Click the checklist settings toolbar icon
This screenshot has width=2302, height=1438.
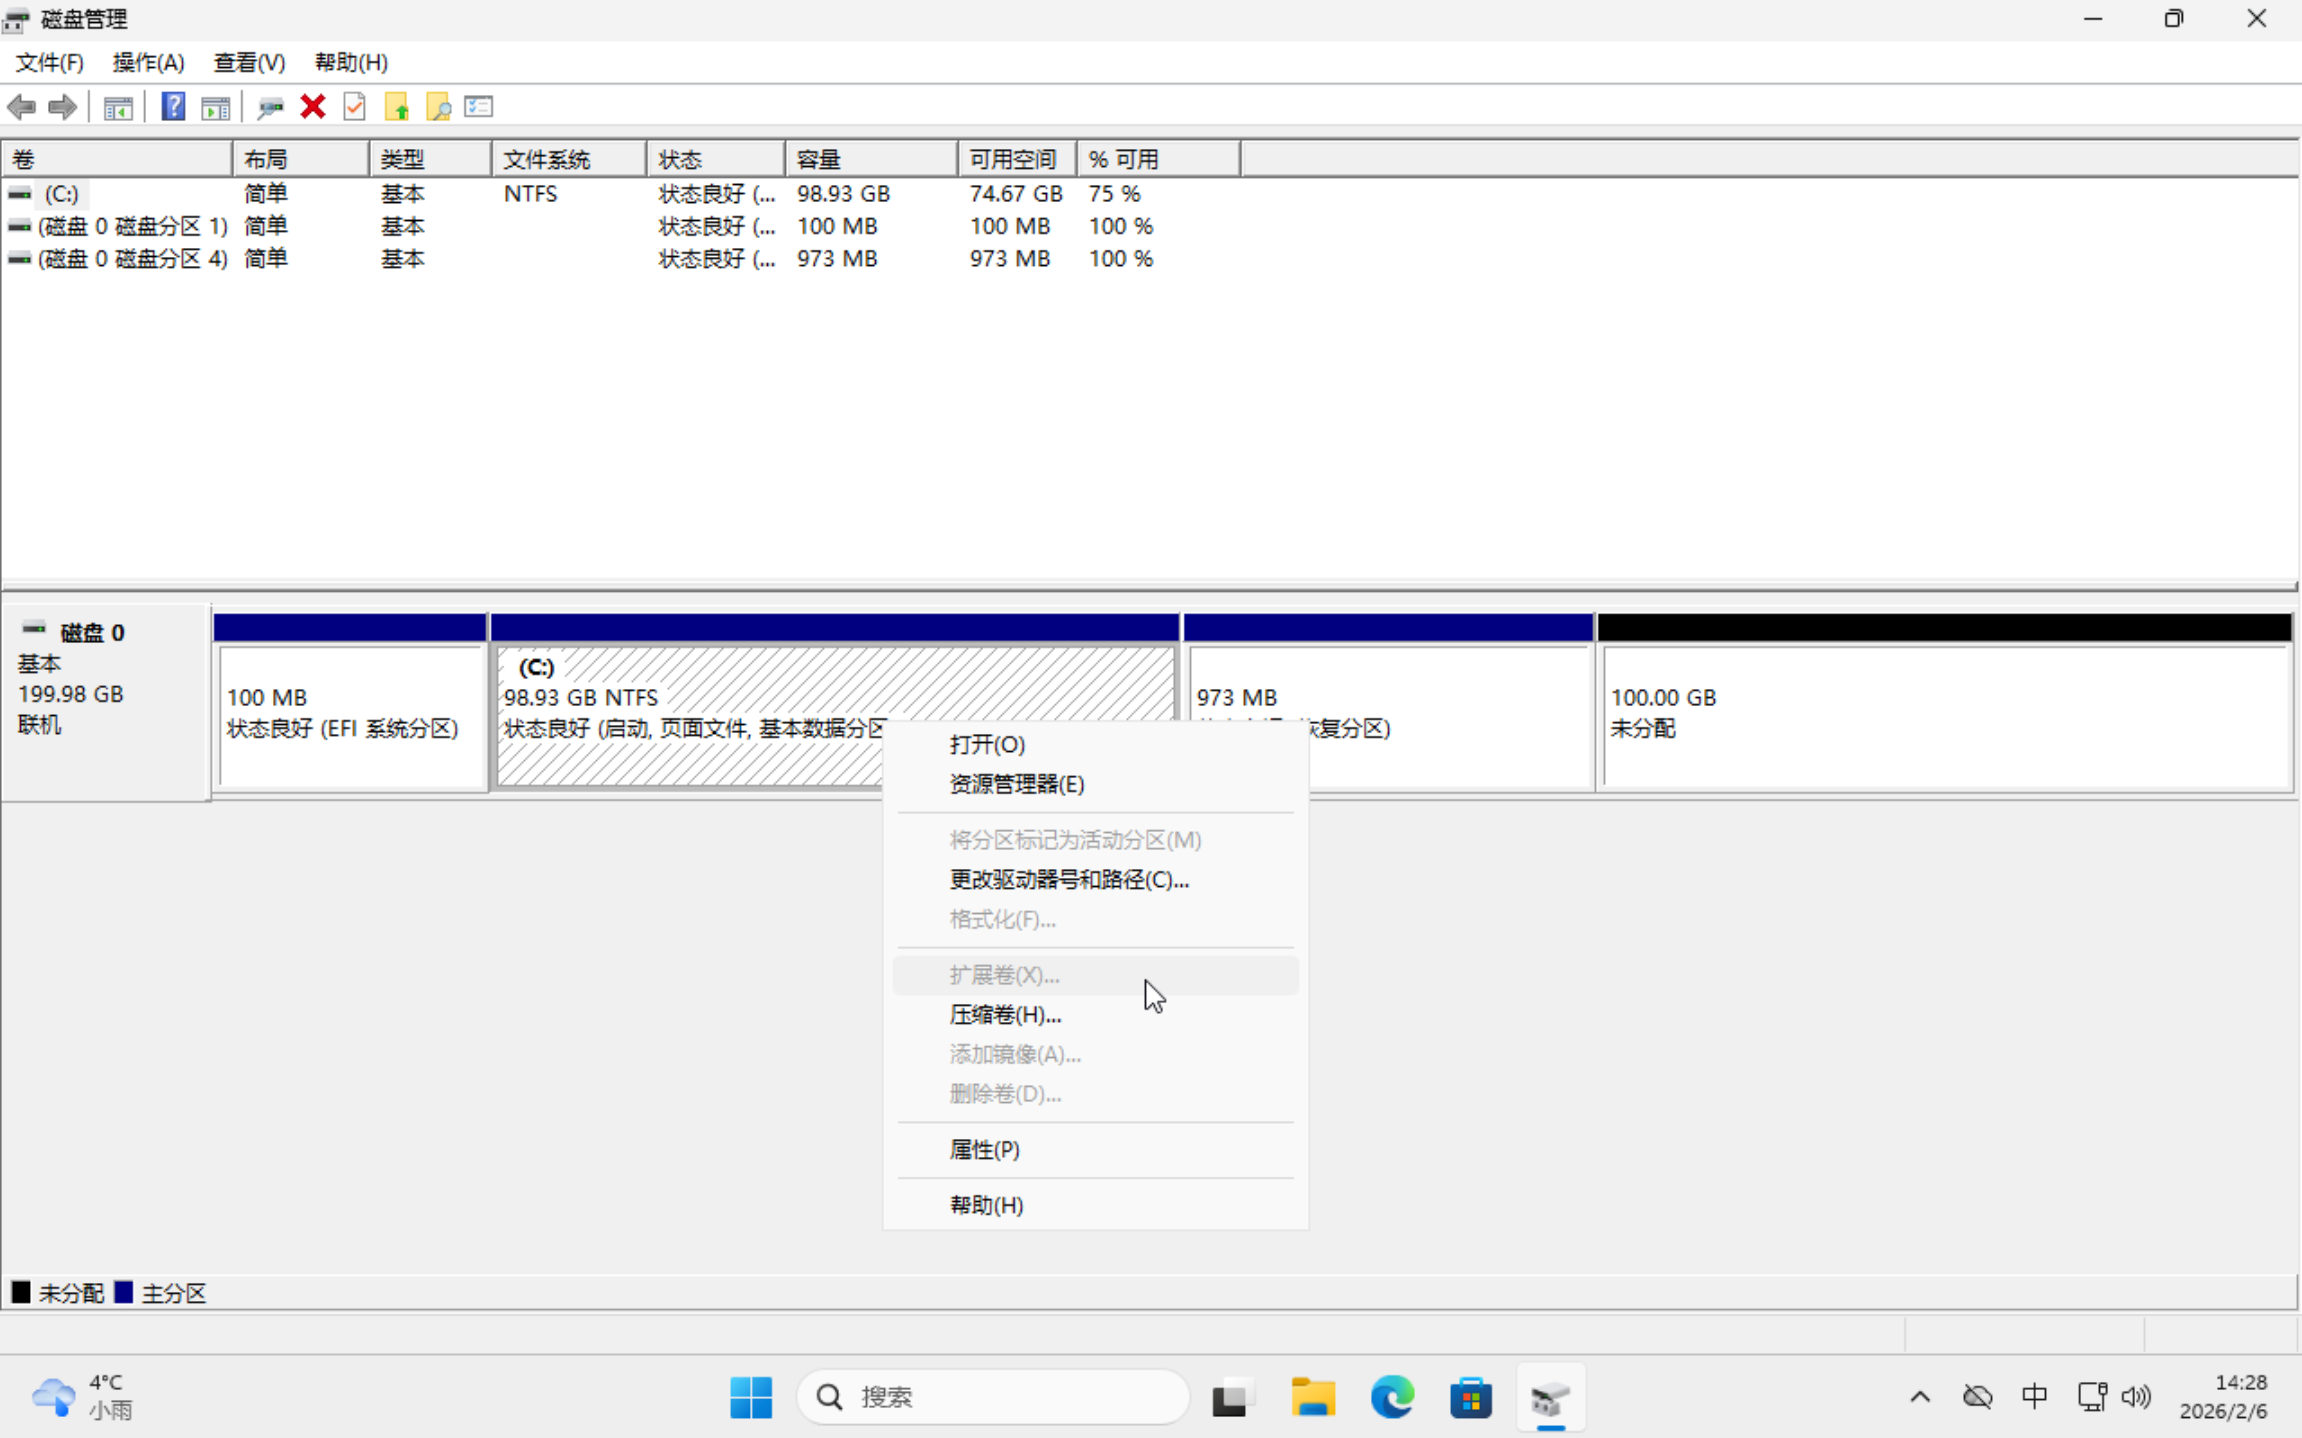(x=479, y=107)
